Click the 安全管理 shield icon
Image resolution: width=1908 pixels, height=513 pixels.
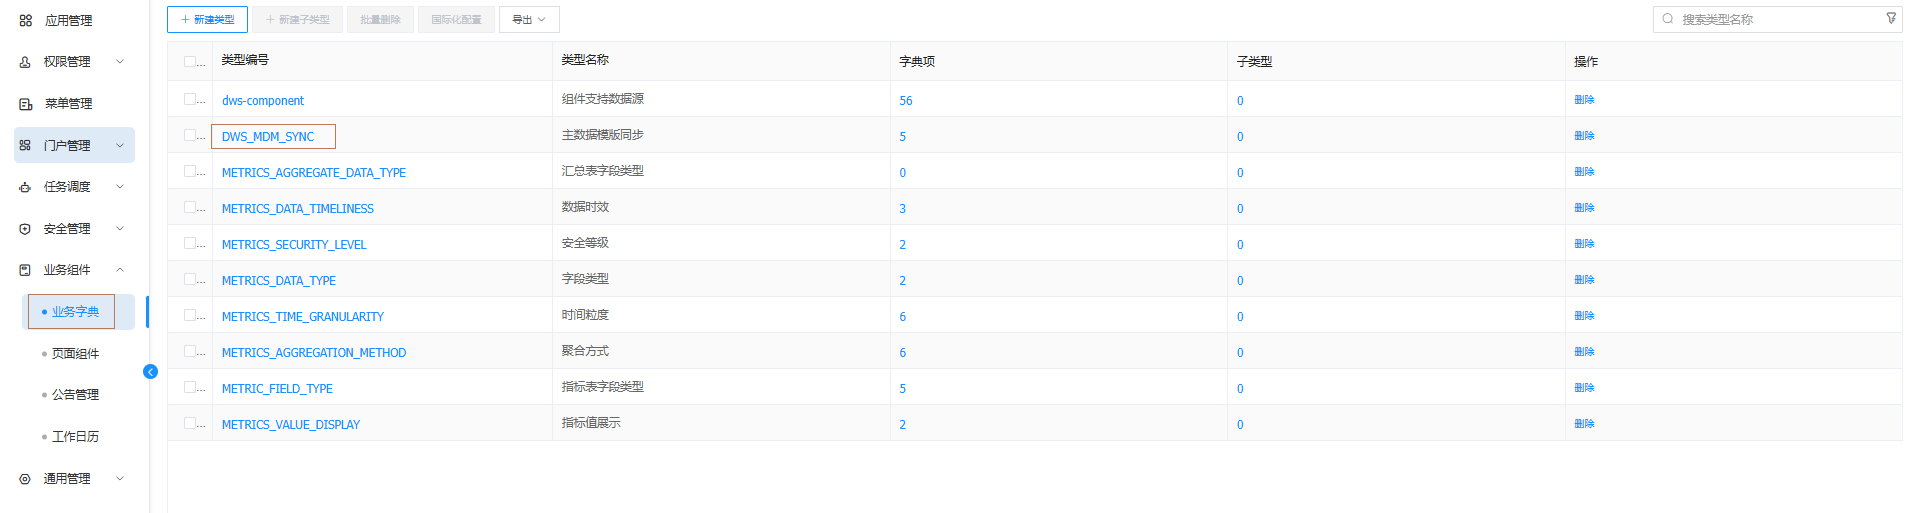pyautogui.click(x=25, y=229)
